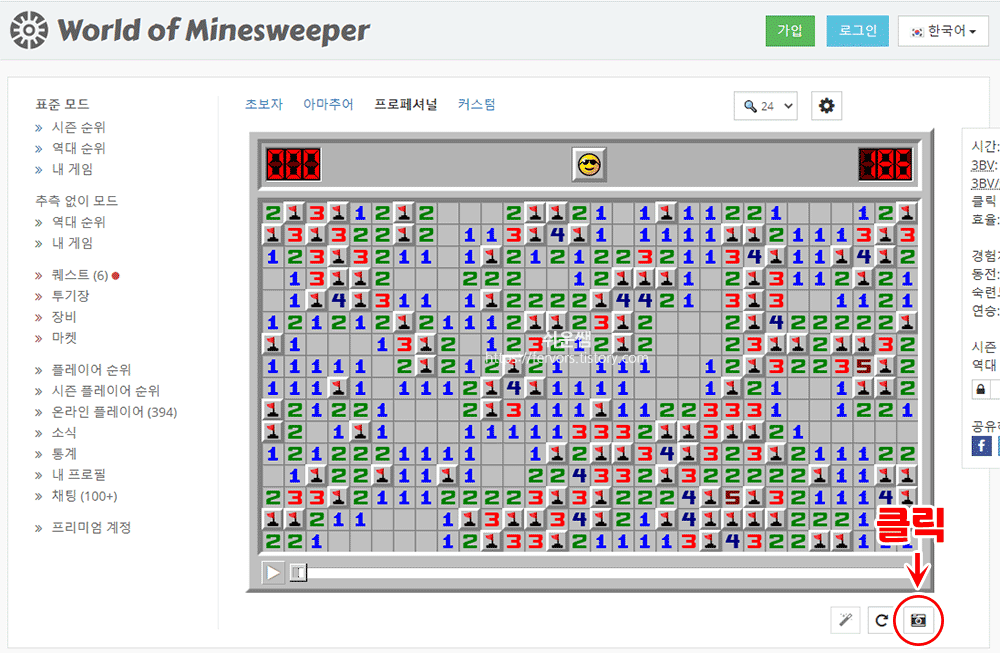1000x653 pixels.
Task: Open 시즌 순위 under 표준 모드
Action: (78, 127)
